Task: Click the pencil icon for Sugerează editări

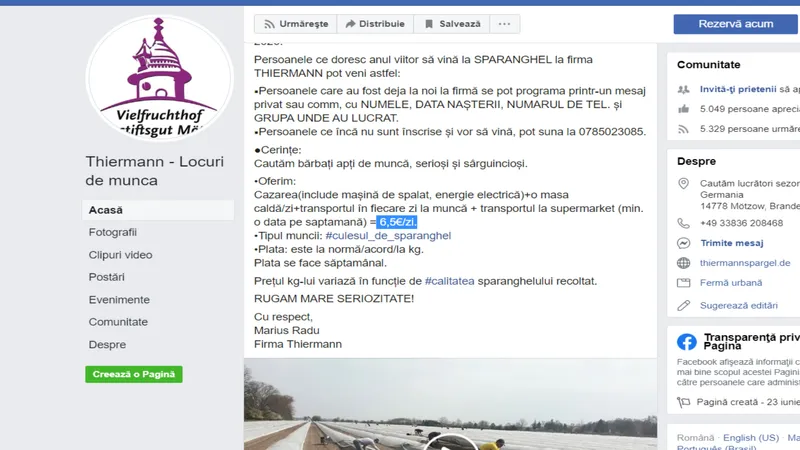Action: [684, 306]
